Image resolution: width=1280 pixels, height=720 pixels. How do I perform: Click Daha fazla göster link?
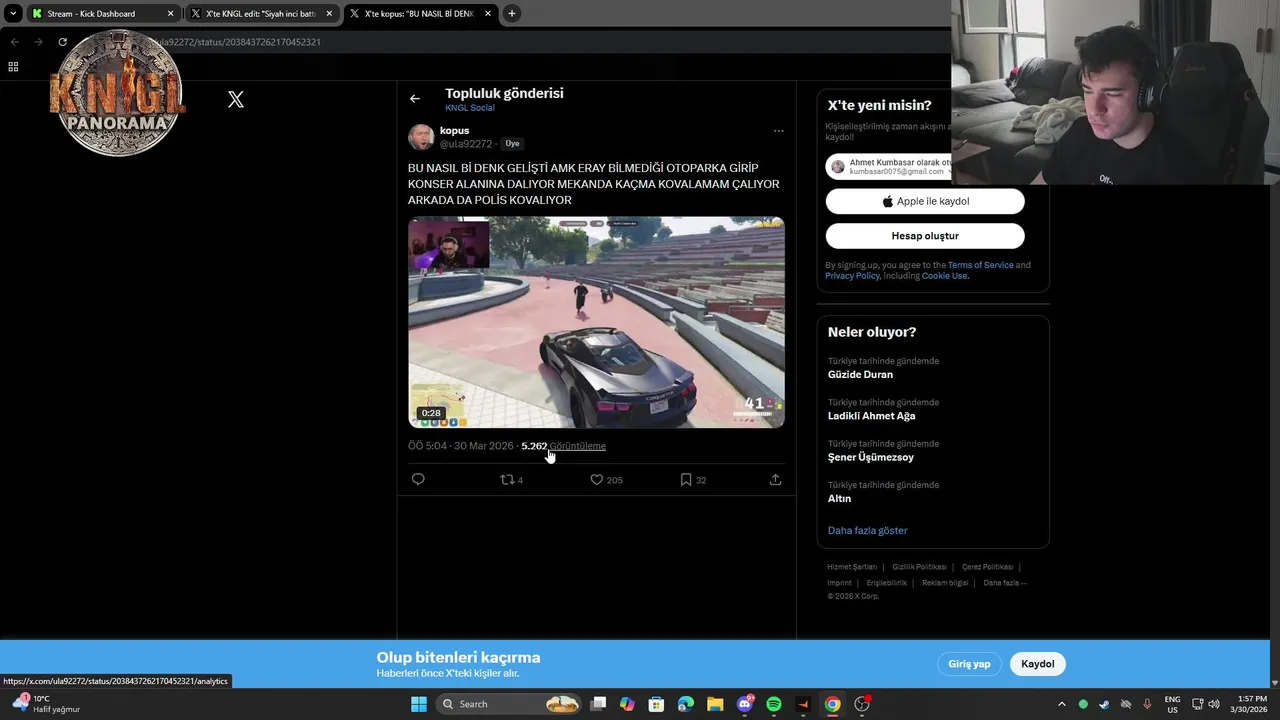(x=867, y=531)
